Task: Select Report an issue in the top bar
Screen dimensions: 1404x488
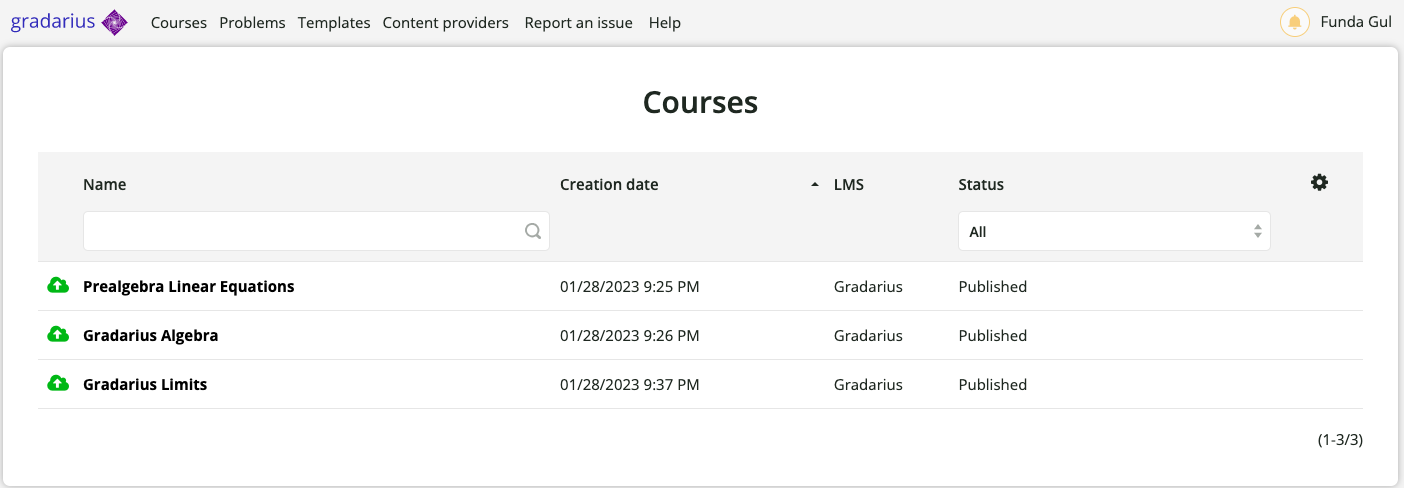Action: pos(578,22)
